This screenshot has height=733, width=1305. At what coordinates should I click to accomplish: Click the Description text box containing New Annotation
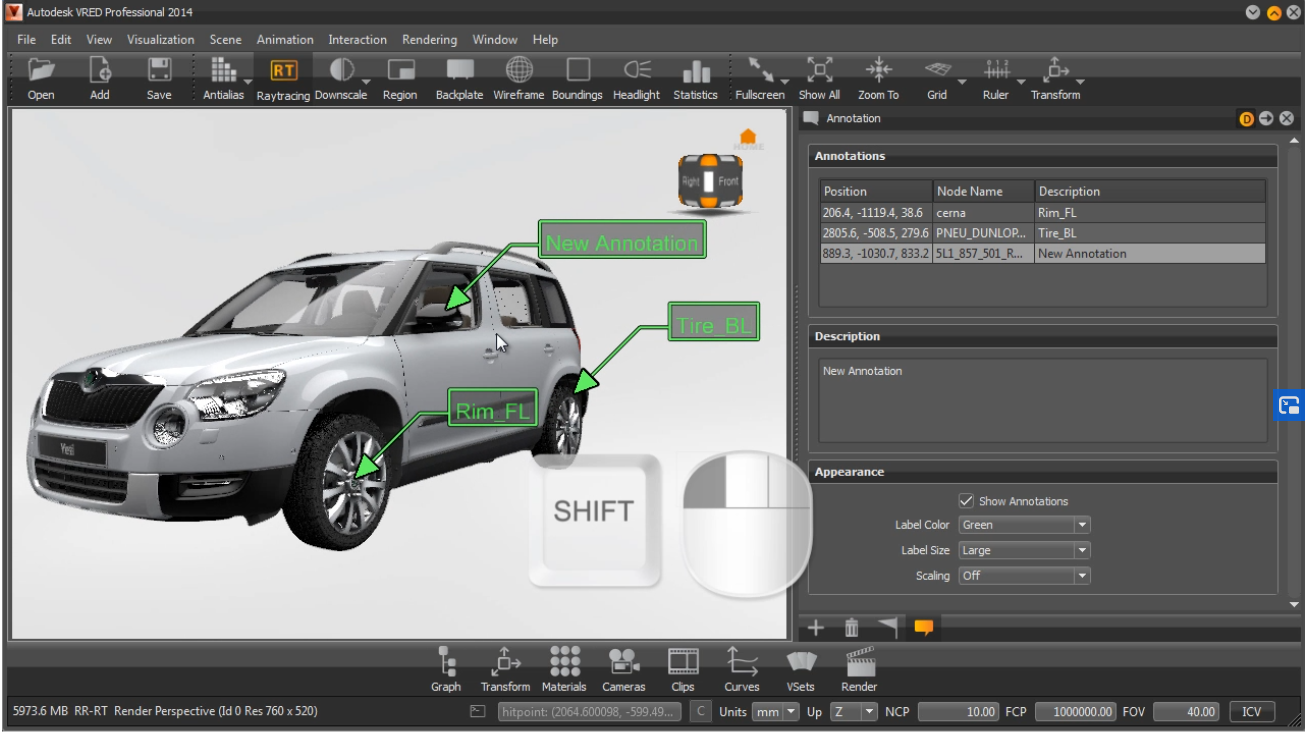click(x=1042, y=400)
